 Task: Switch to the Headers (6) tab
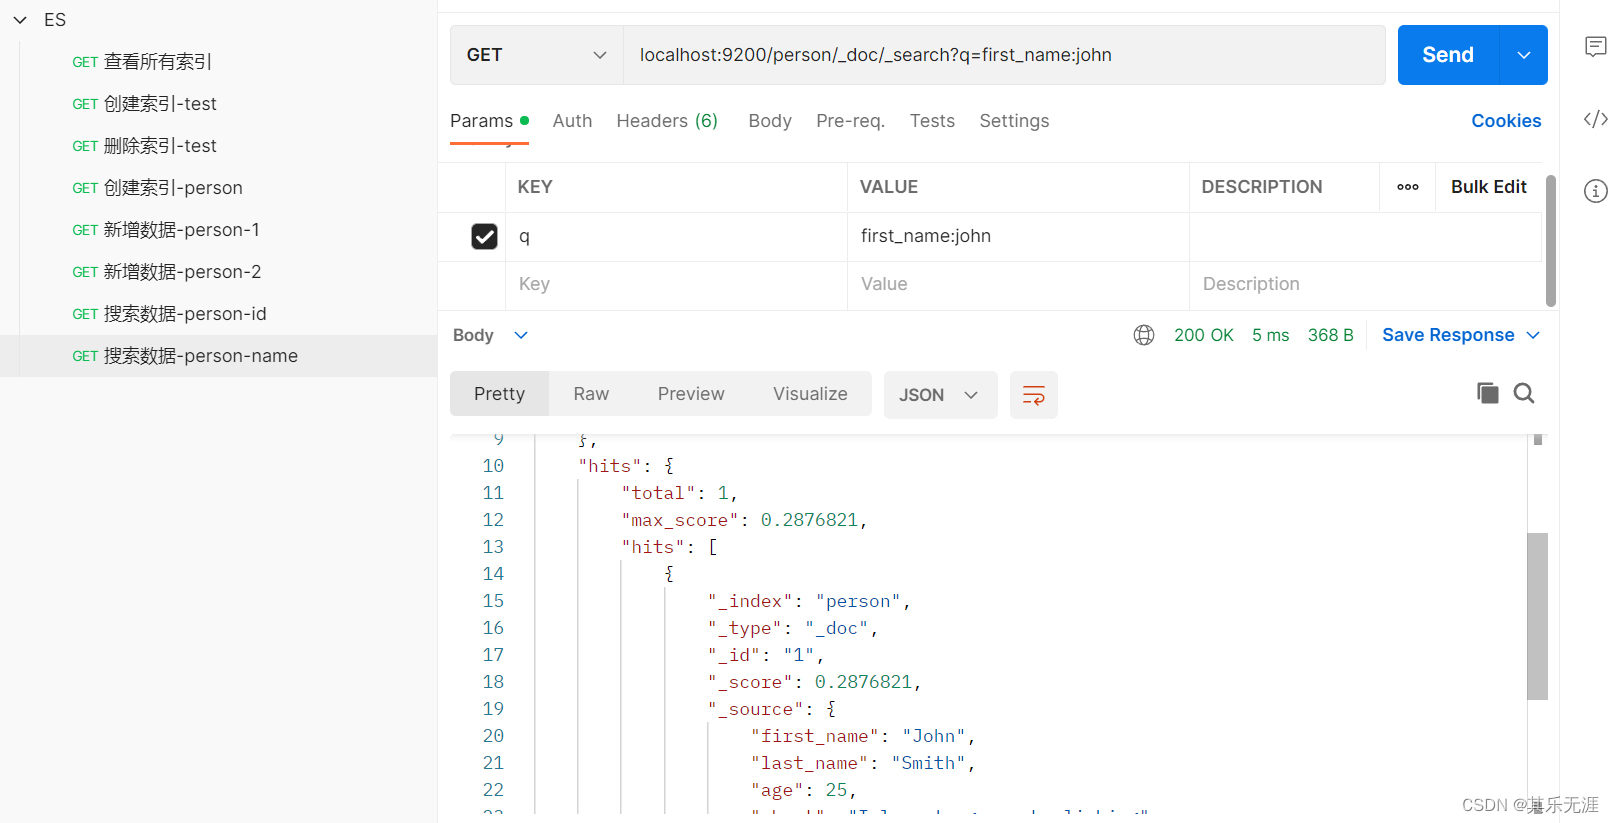coord(667,121)
